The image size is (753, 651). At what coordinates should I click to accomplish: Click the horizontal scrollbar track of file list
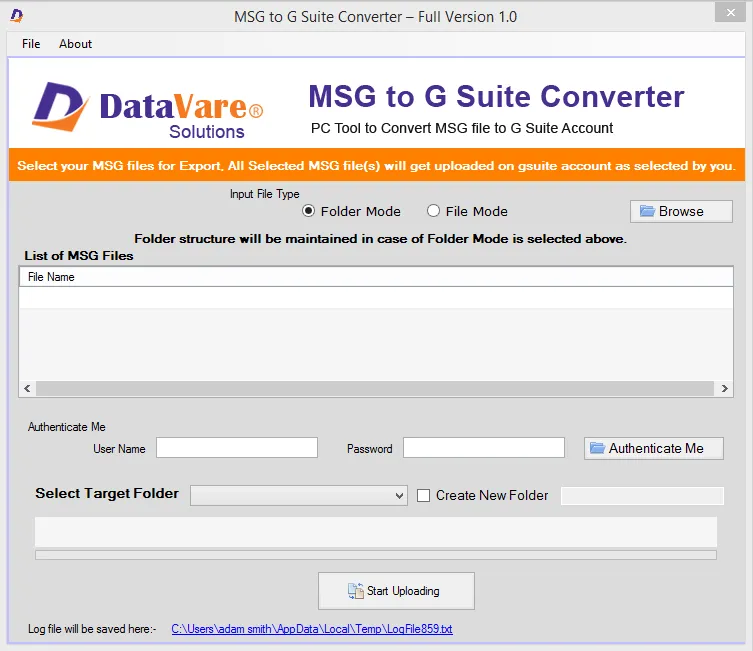pyautogui.click(x=375, y=388)
